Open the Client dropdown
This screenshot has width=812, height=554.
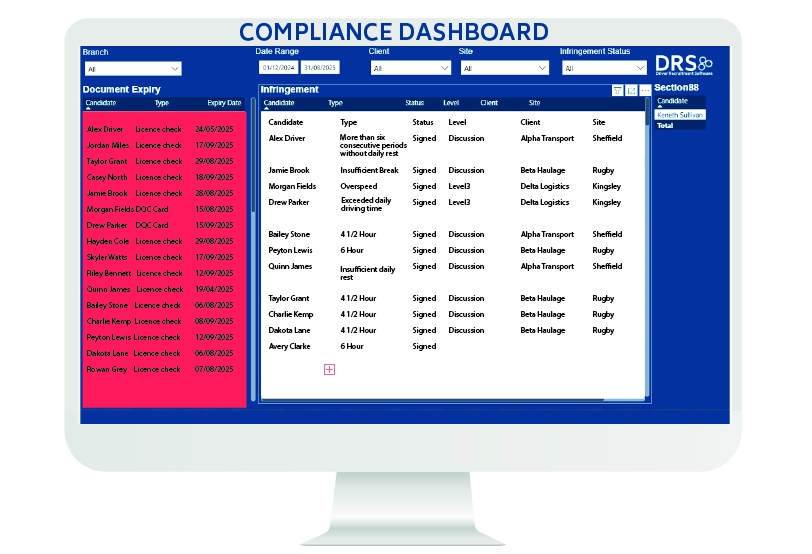point(411,68)
